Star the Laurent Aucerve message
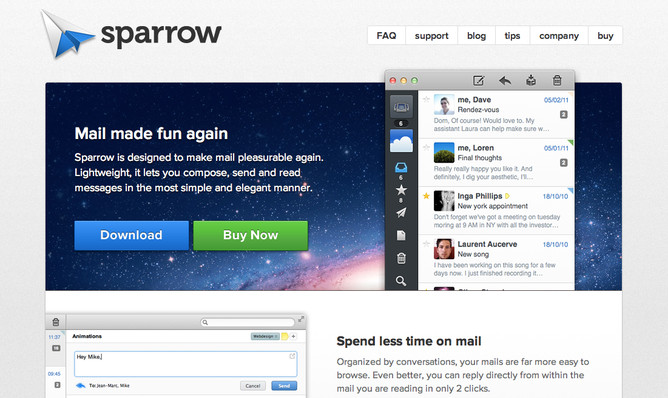The width and height of the screenshot is (668, 398). [x=426, y=244]
